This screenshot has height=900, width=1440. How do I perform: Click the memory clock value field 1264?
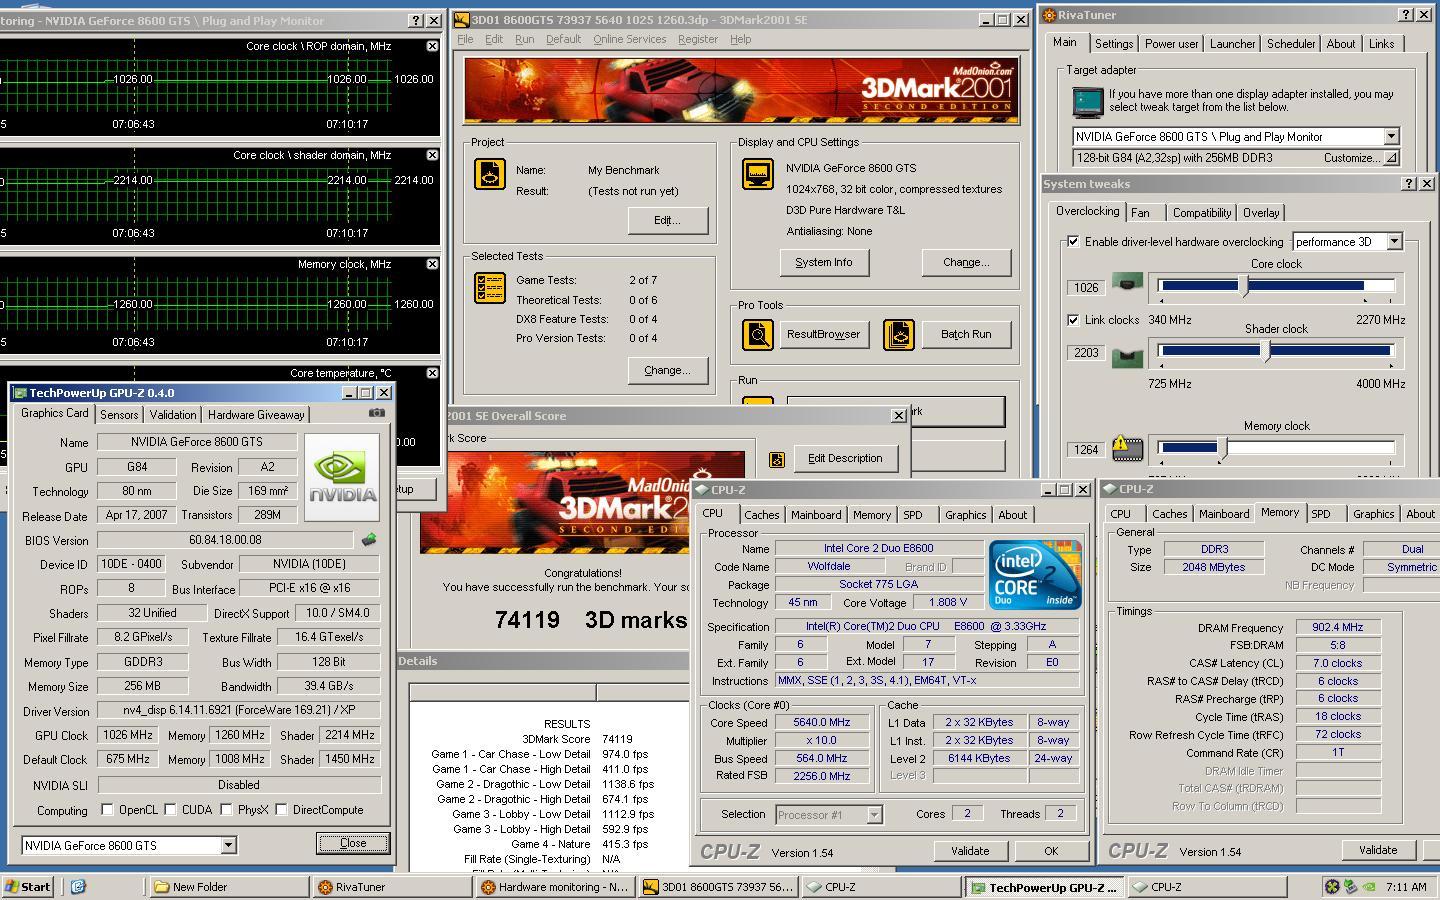pos(1086,450)
